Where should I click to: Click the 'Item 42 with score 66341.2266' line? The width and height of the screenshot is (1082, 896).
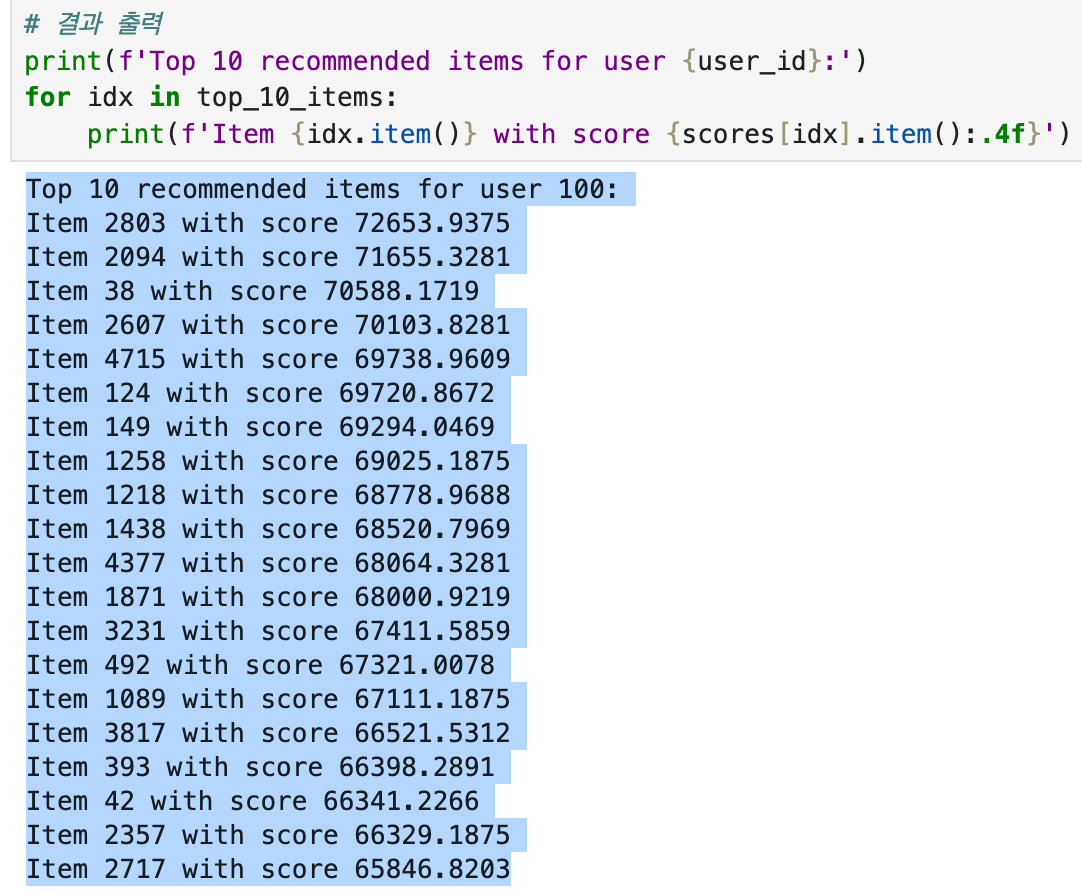(253, 801)
